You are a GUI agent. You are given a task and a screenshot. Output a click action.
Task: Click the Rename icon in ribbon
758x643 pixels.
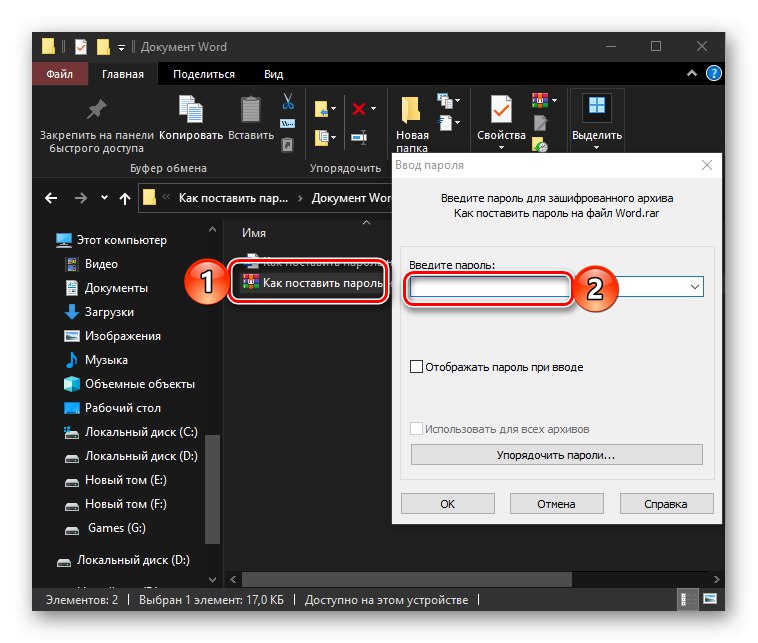[x=359, y=137]
